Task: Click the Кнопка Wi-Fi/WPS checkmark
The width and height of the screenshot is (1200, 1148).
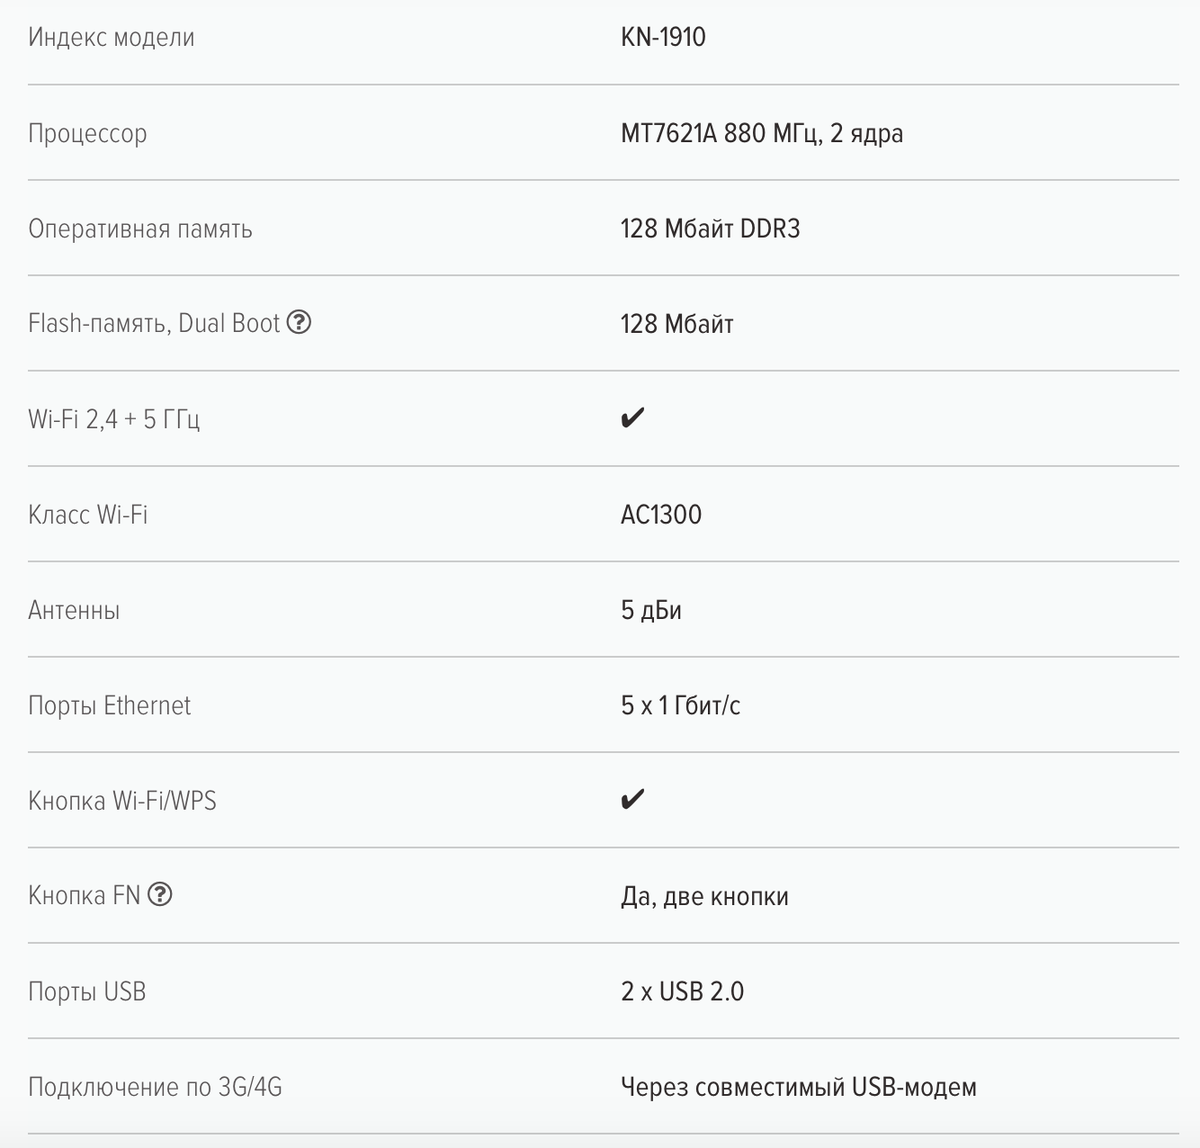Action: 632,799
